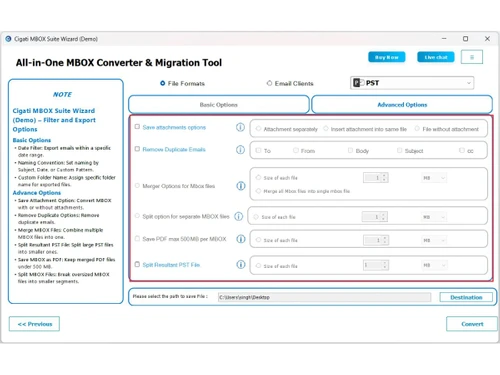Click the PST format icon in dropdown
The image size is (500, 375).
(x=358, y=83)
